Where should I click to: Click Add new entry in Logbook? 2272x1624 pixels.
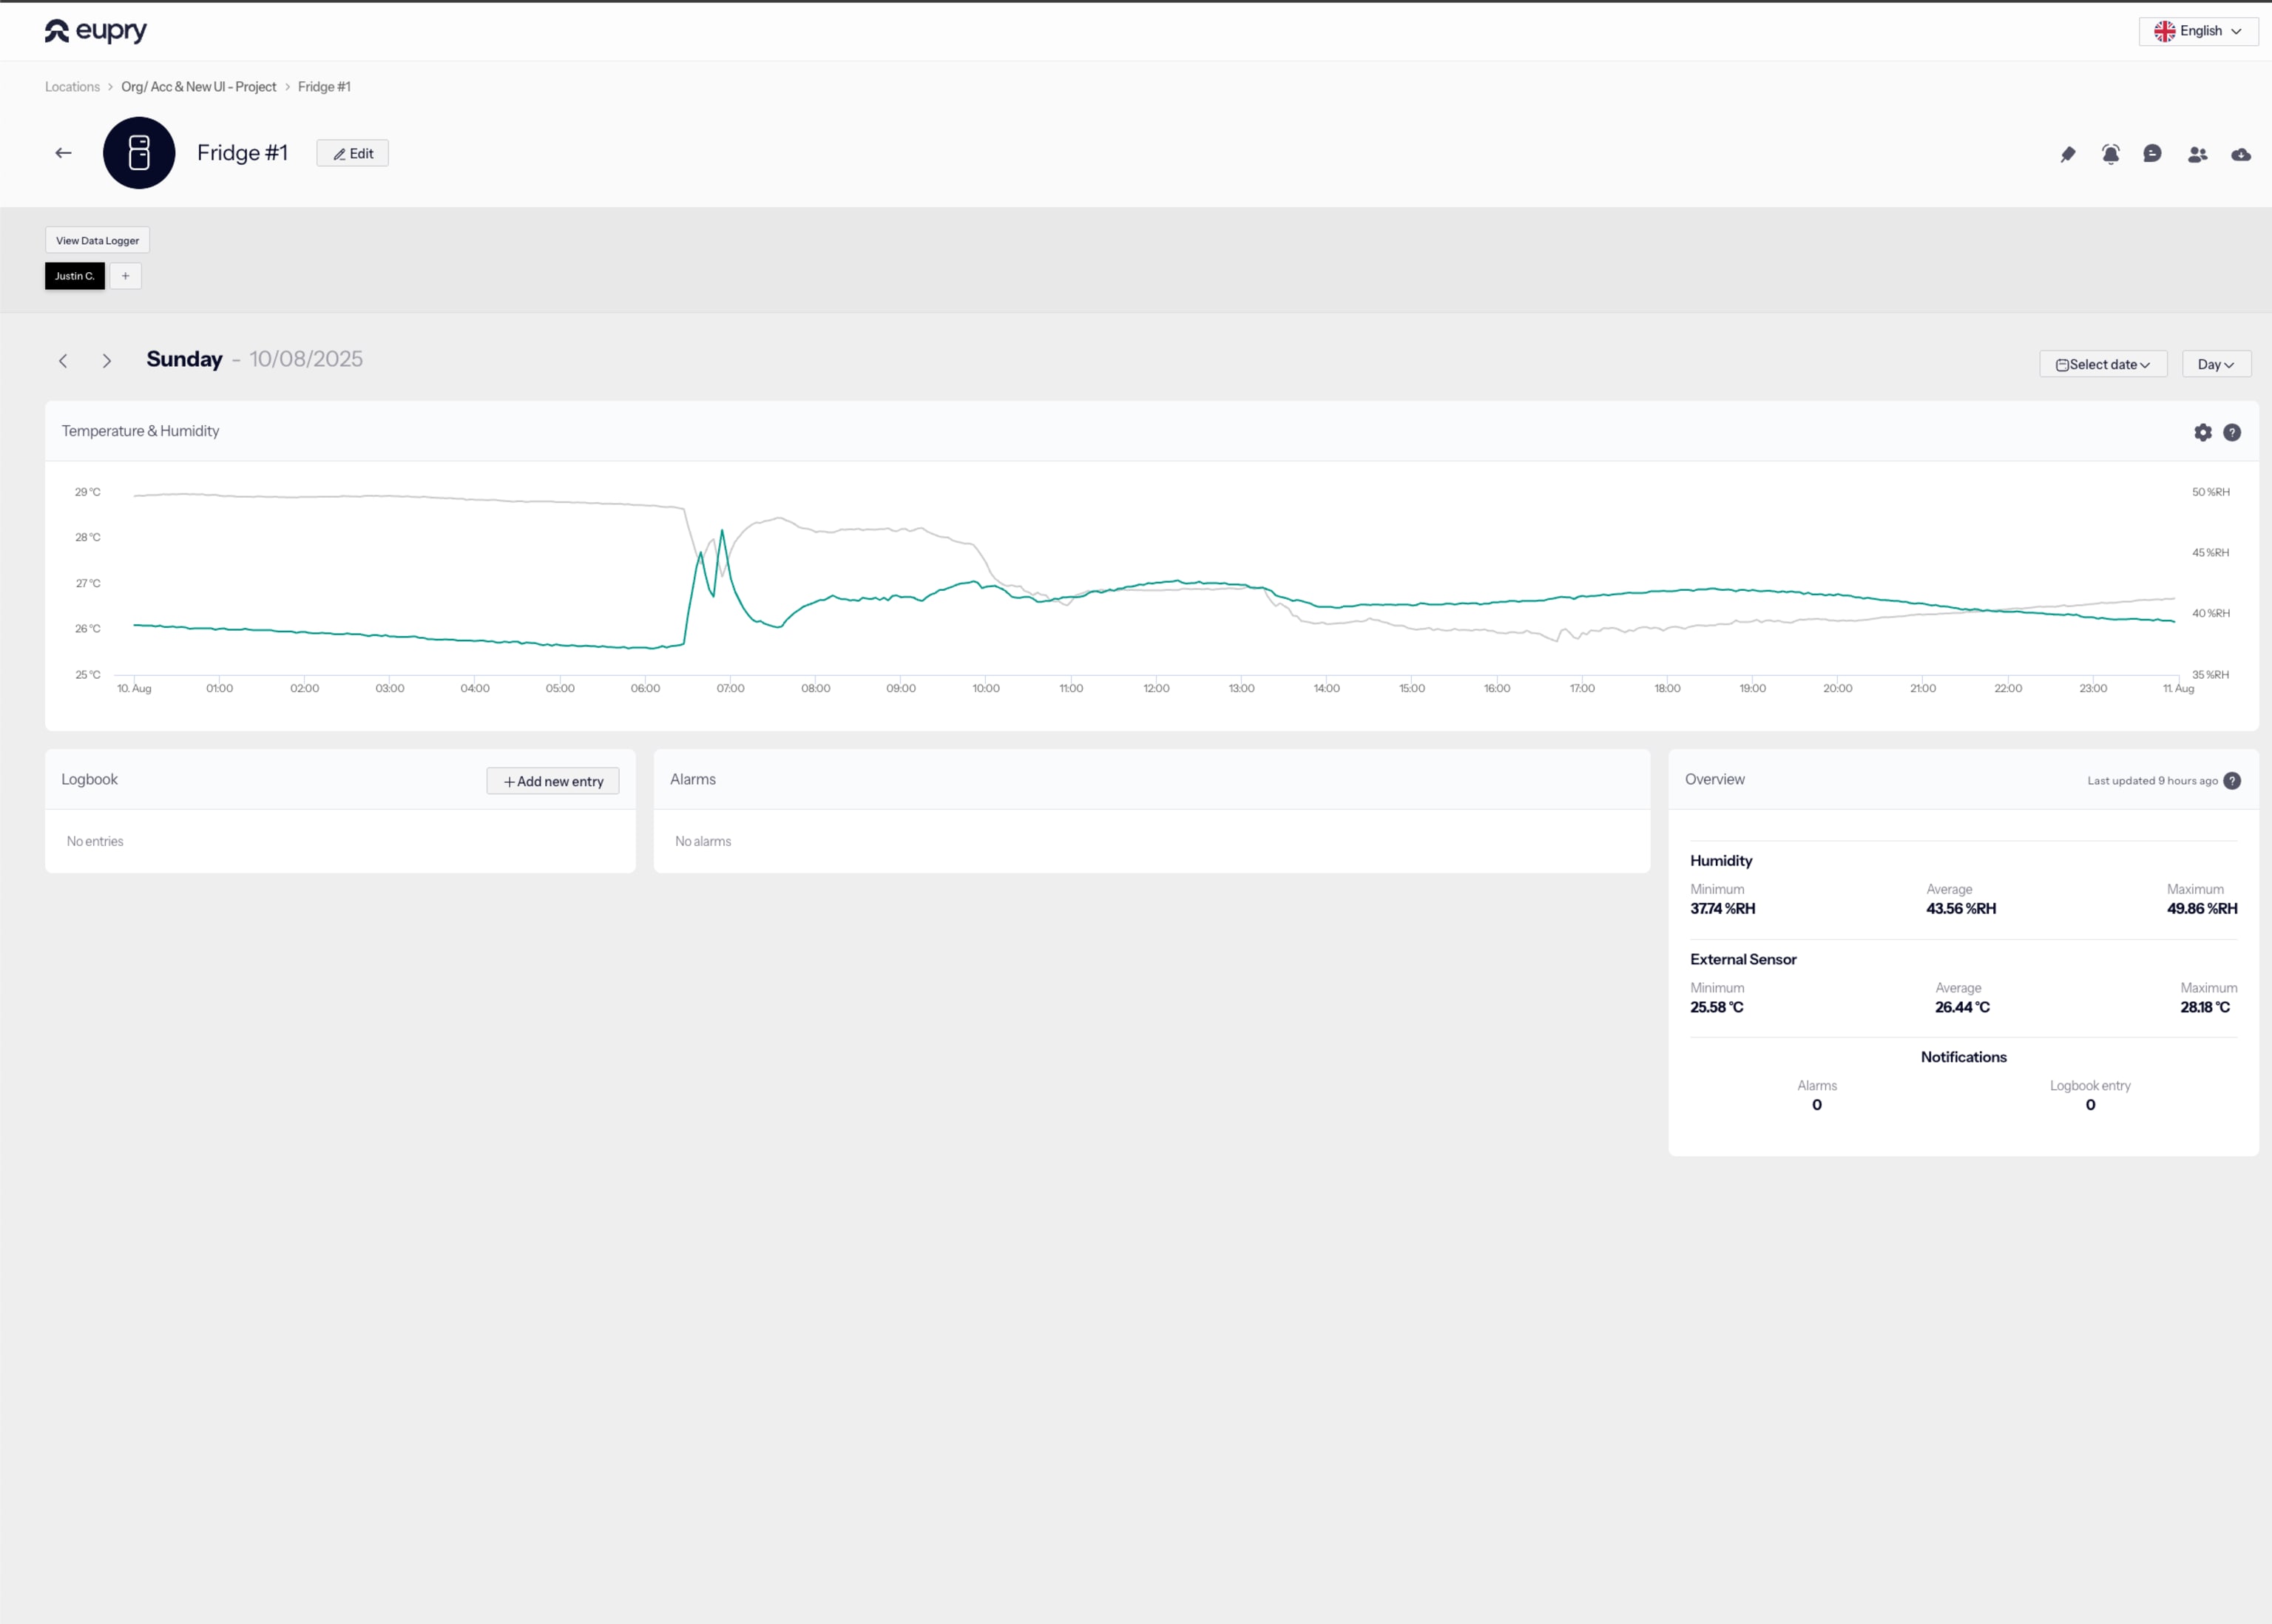tap(553, 781)
